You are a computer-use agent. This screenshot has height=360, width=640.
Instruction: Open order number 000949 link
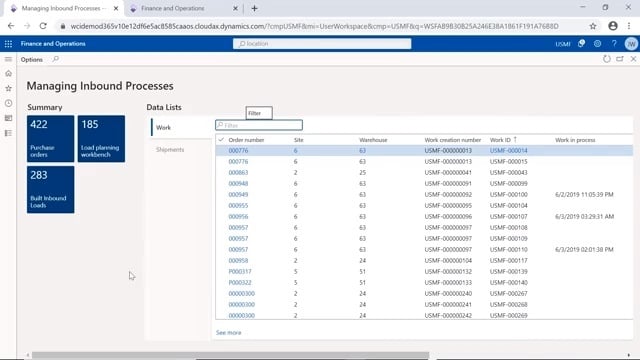point(238,195)
